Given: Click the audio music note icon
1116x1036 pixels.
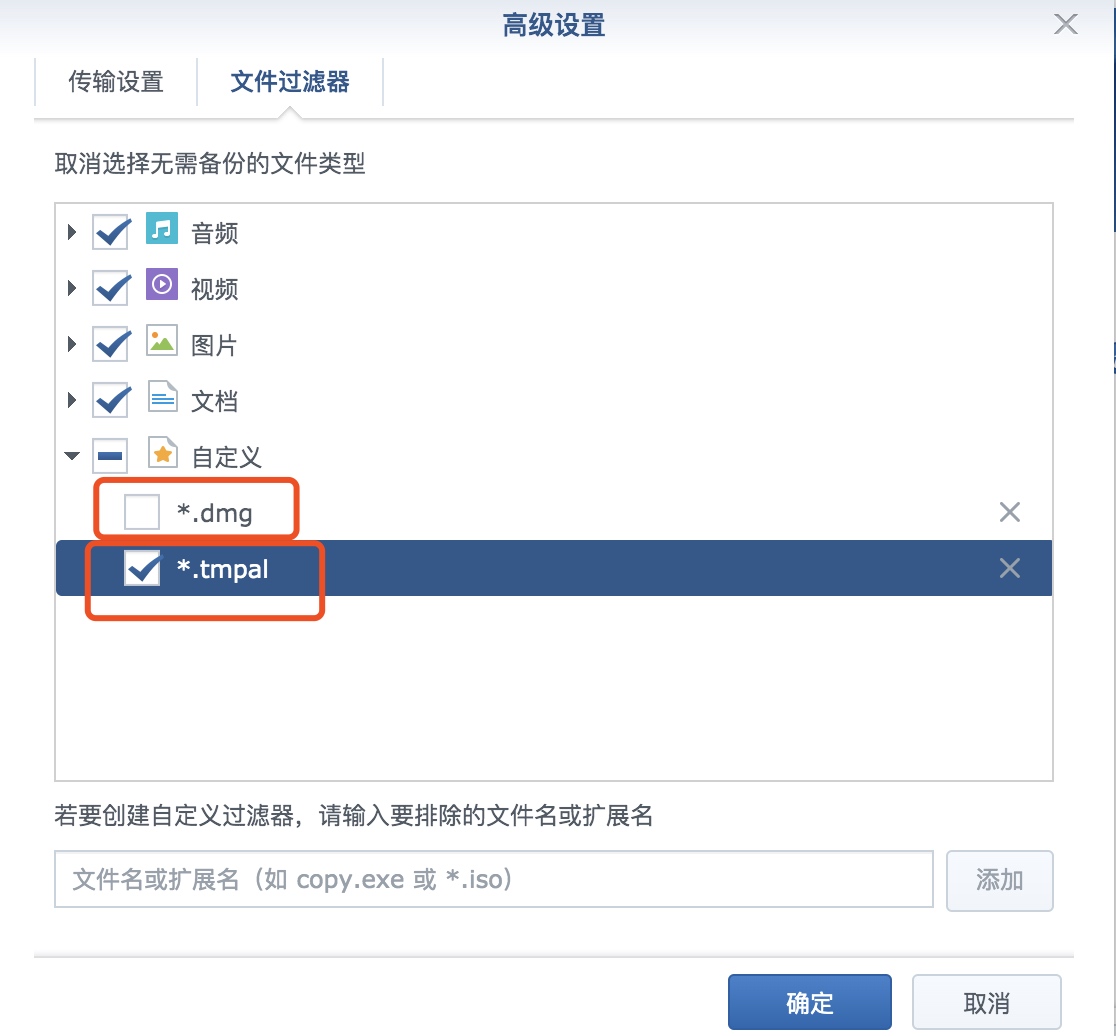Looking at the screenshot, I should (162, 228).
